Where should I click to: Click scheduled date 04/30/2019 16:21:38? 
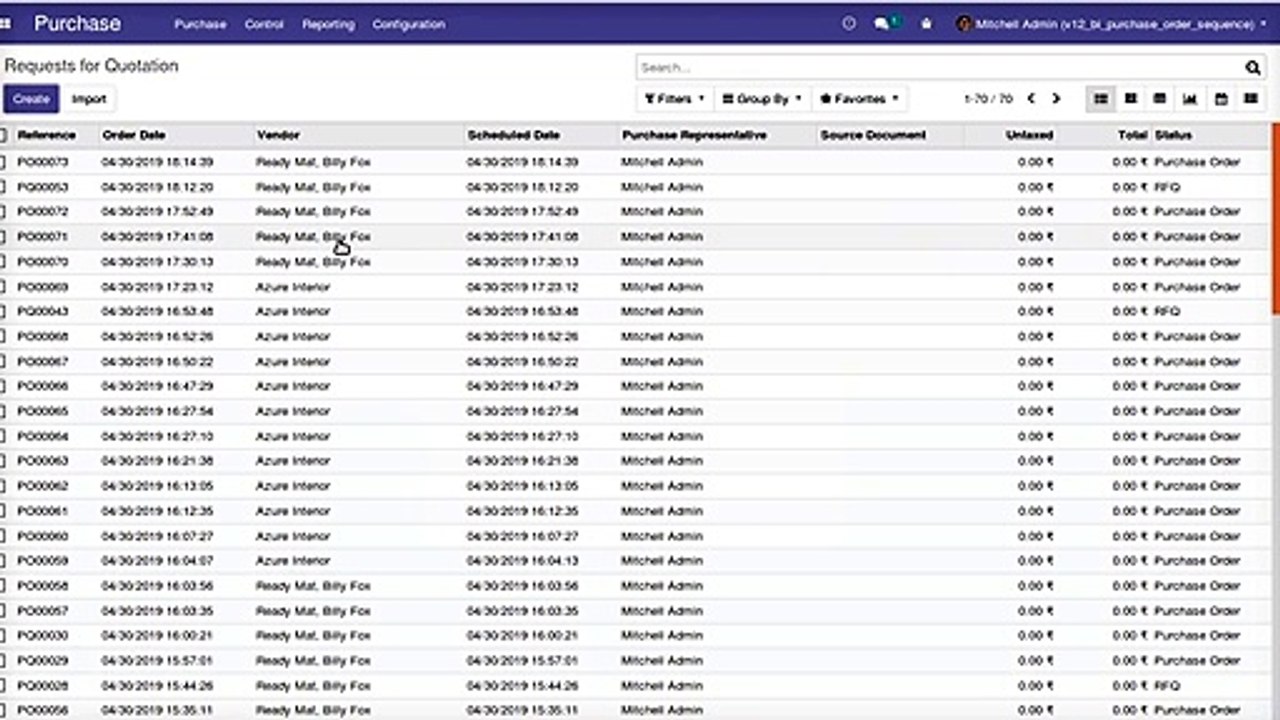(522, 461)
